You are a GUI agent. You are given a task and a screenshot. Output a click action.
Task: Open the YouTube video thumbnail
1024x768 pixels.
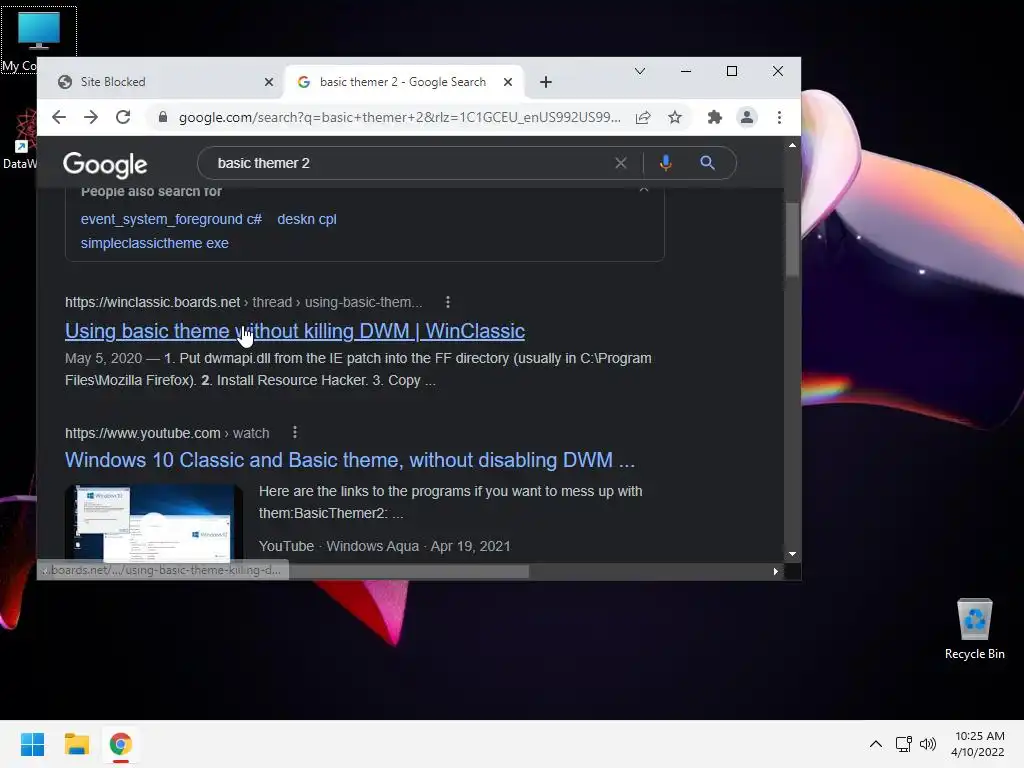(153, 522)
